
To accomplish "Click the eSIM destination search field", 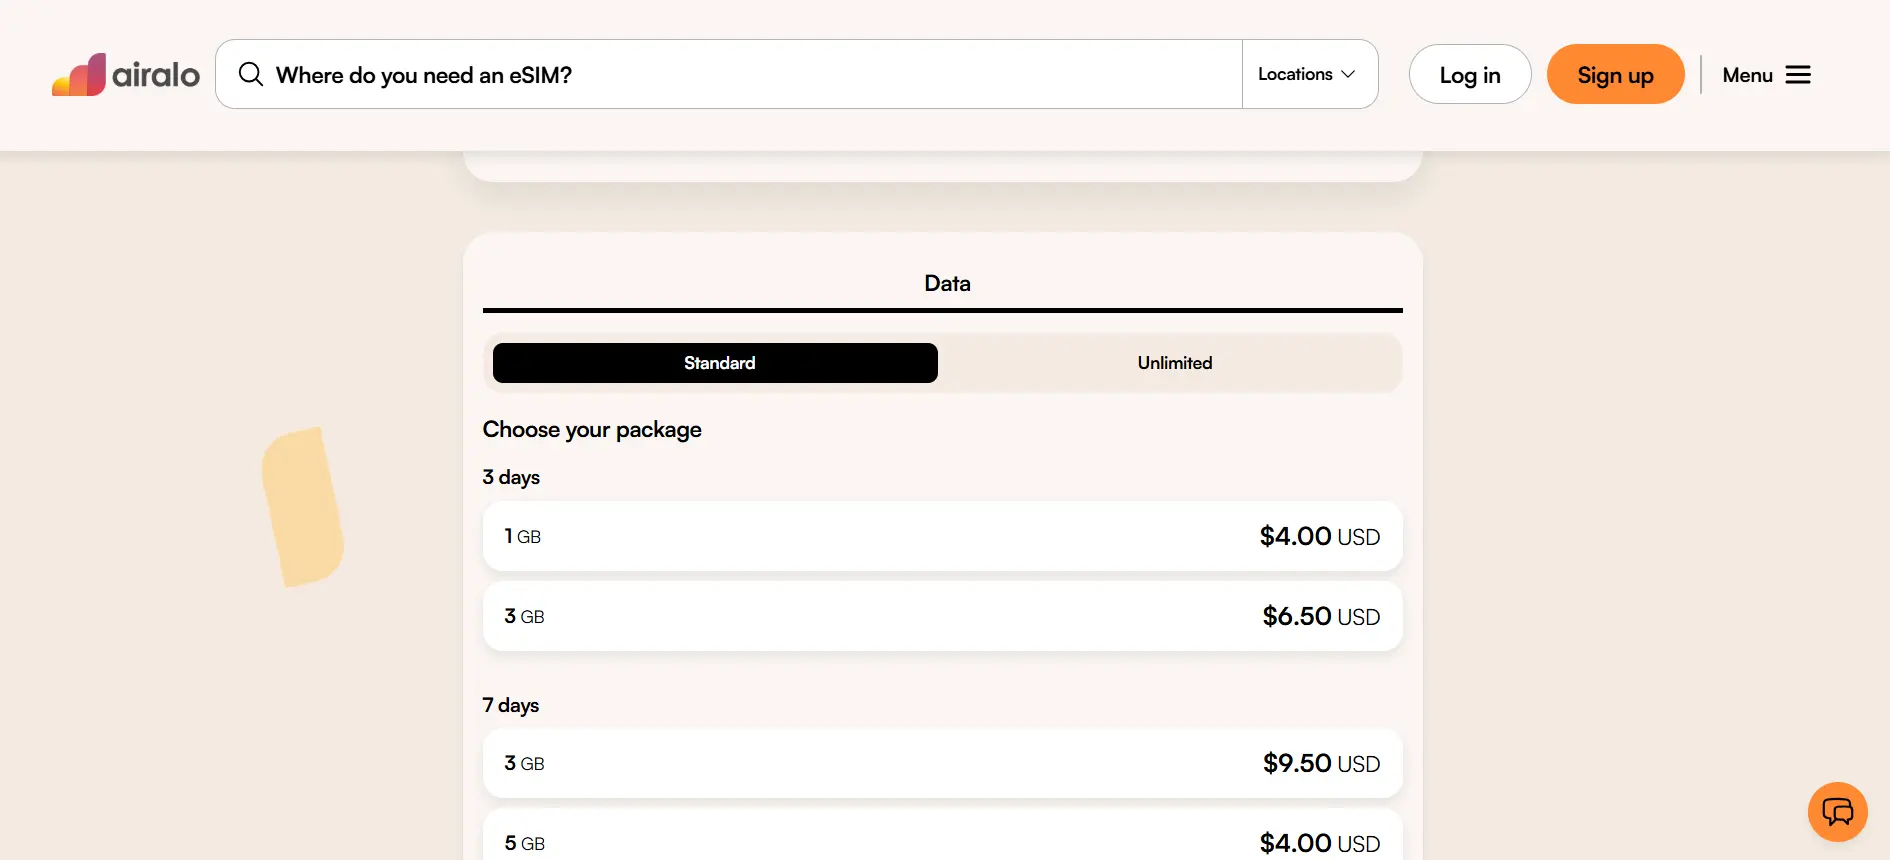I will pos(740,75).
